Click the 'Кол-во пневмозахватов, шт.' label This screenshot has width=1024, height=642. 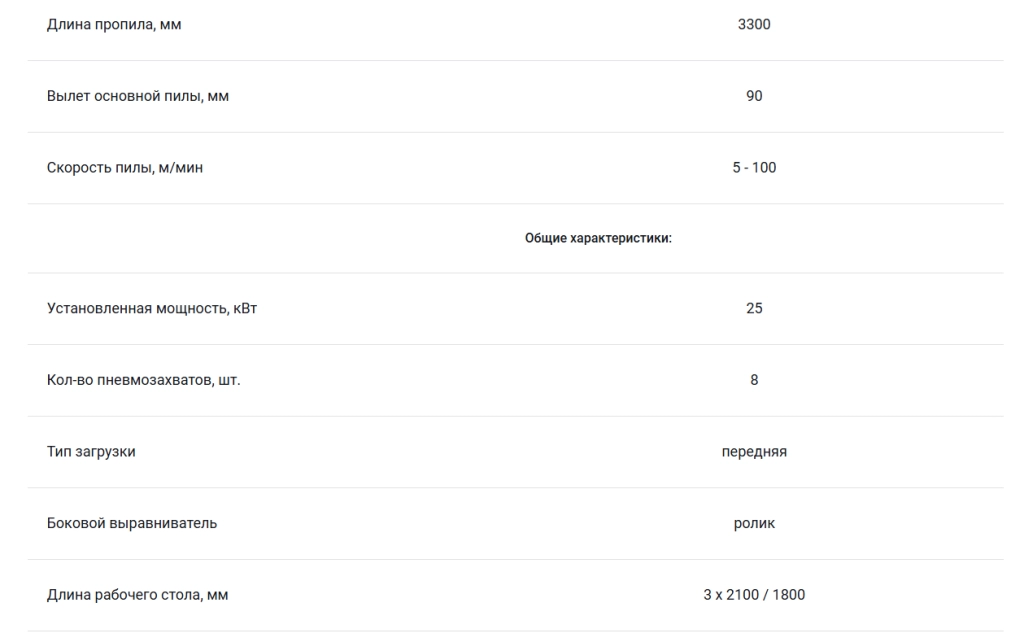coord(144,380)
